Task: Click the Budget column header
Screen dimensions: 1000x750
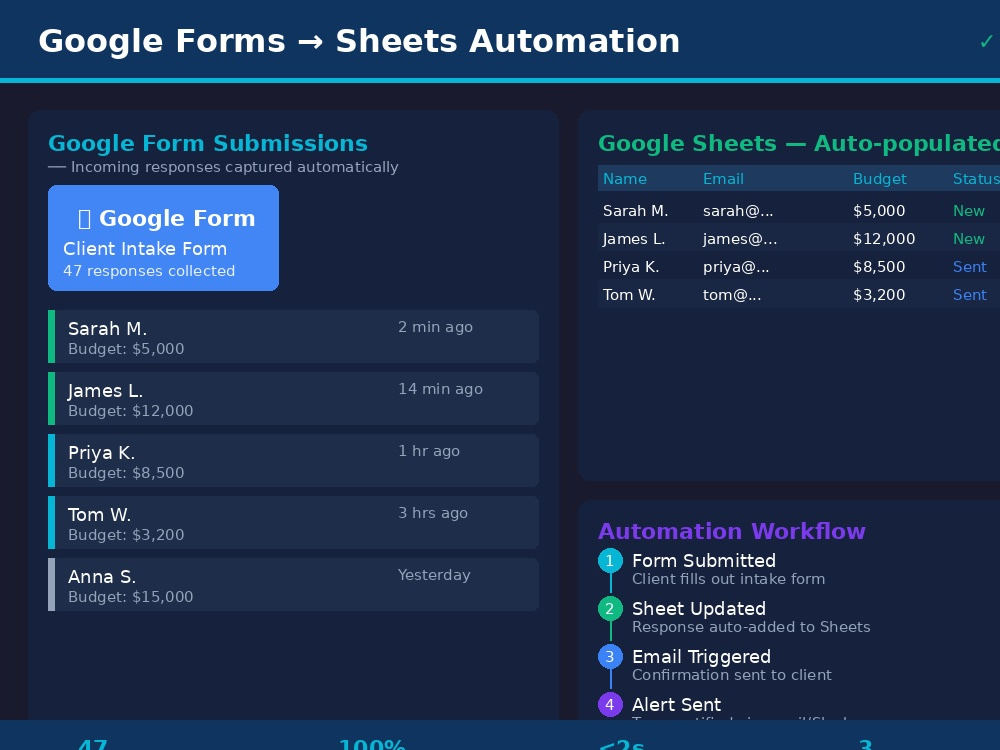Action: pyautogui.click(x=879, y=179)
